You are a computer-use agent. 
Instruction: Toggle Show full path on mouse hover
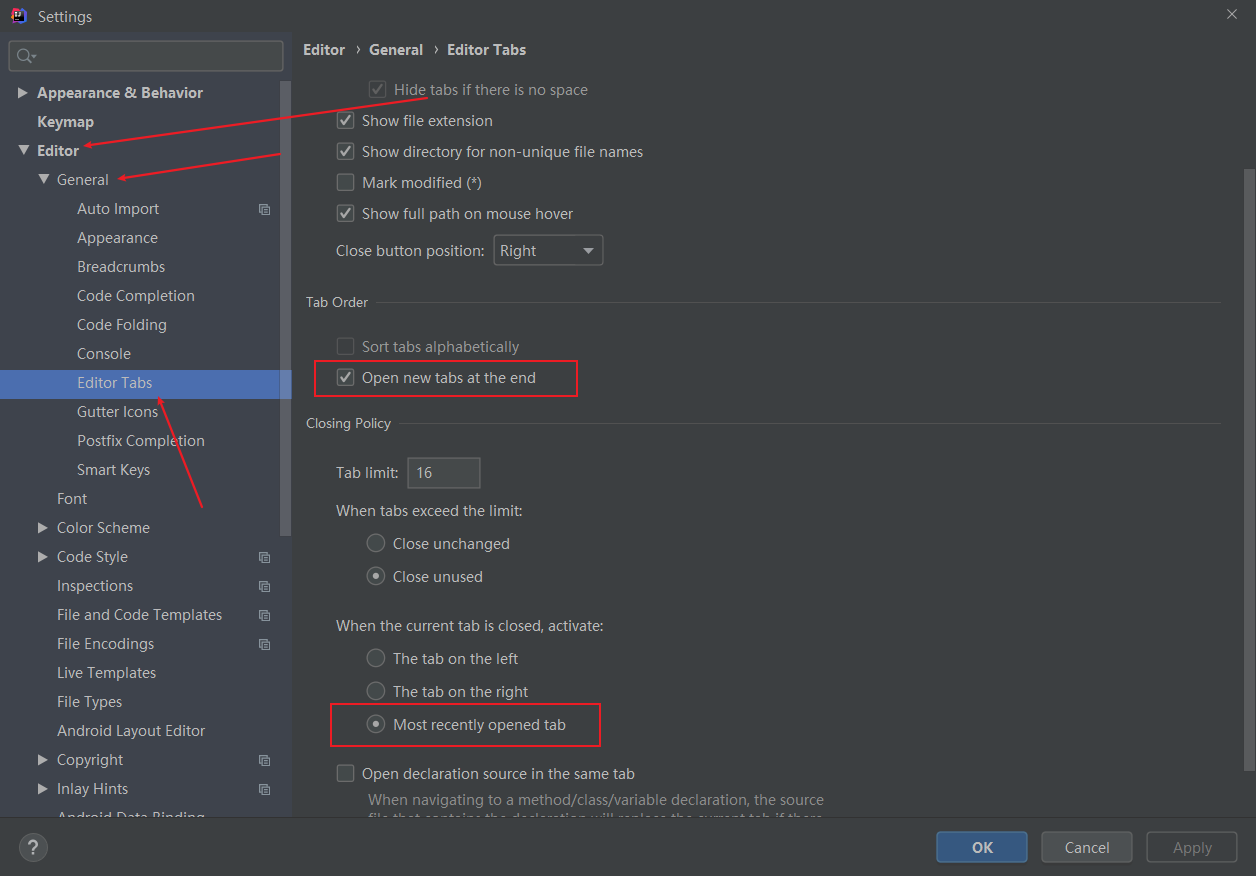point(346,213)
